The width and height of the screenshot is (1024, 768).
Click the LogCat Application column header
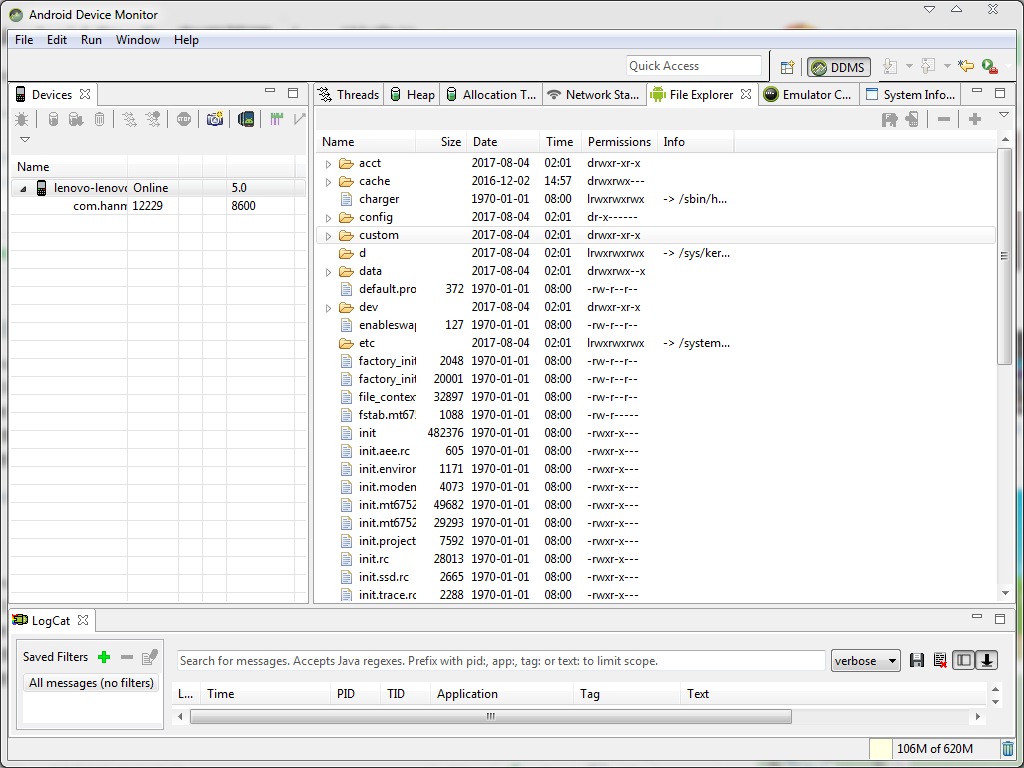tap(501, 694)
